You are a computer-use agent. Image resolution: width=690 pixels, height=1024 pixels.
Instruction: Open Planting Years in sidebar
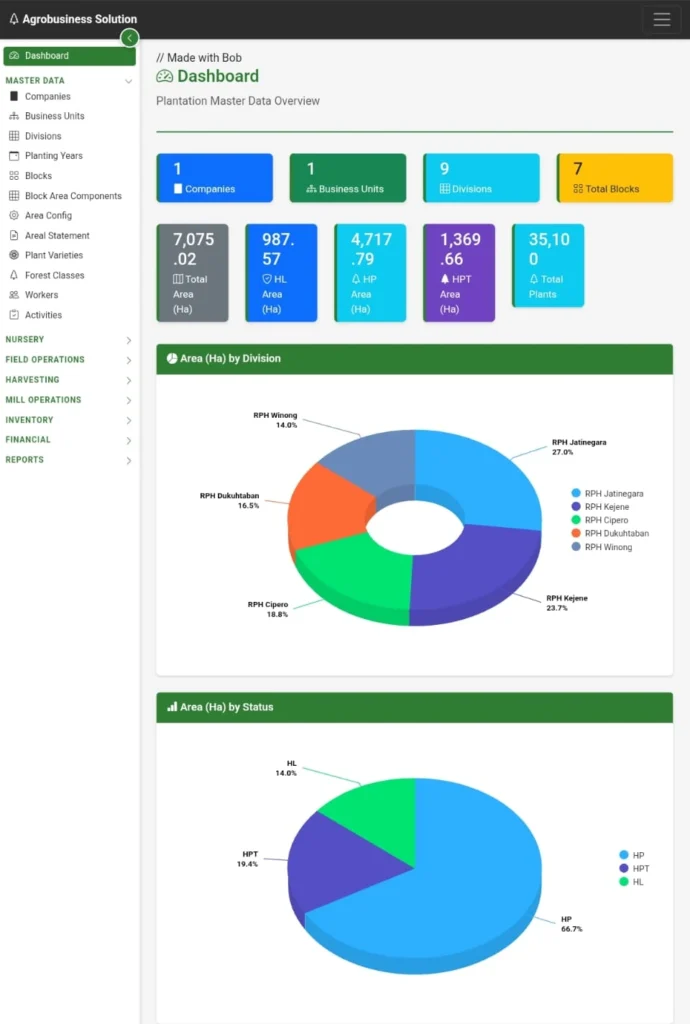point(54,155)
